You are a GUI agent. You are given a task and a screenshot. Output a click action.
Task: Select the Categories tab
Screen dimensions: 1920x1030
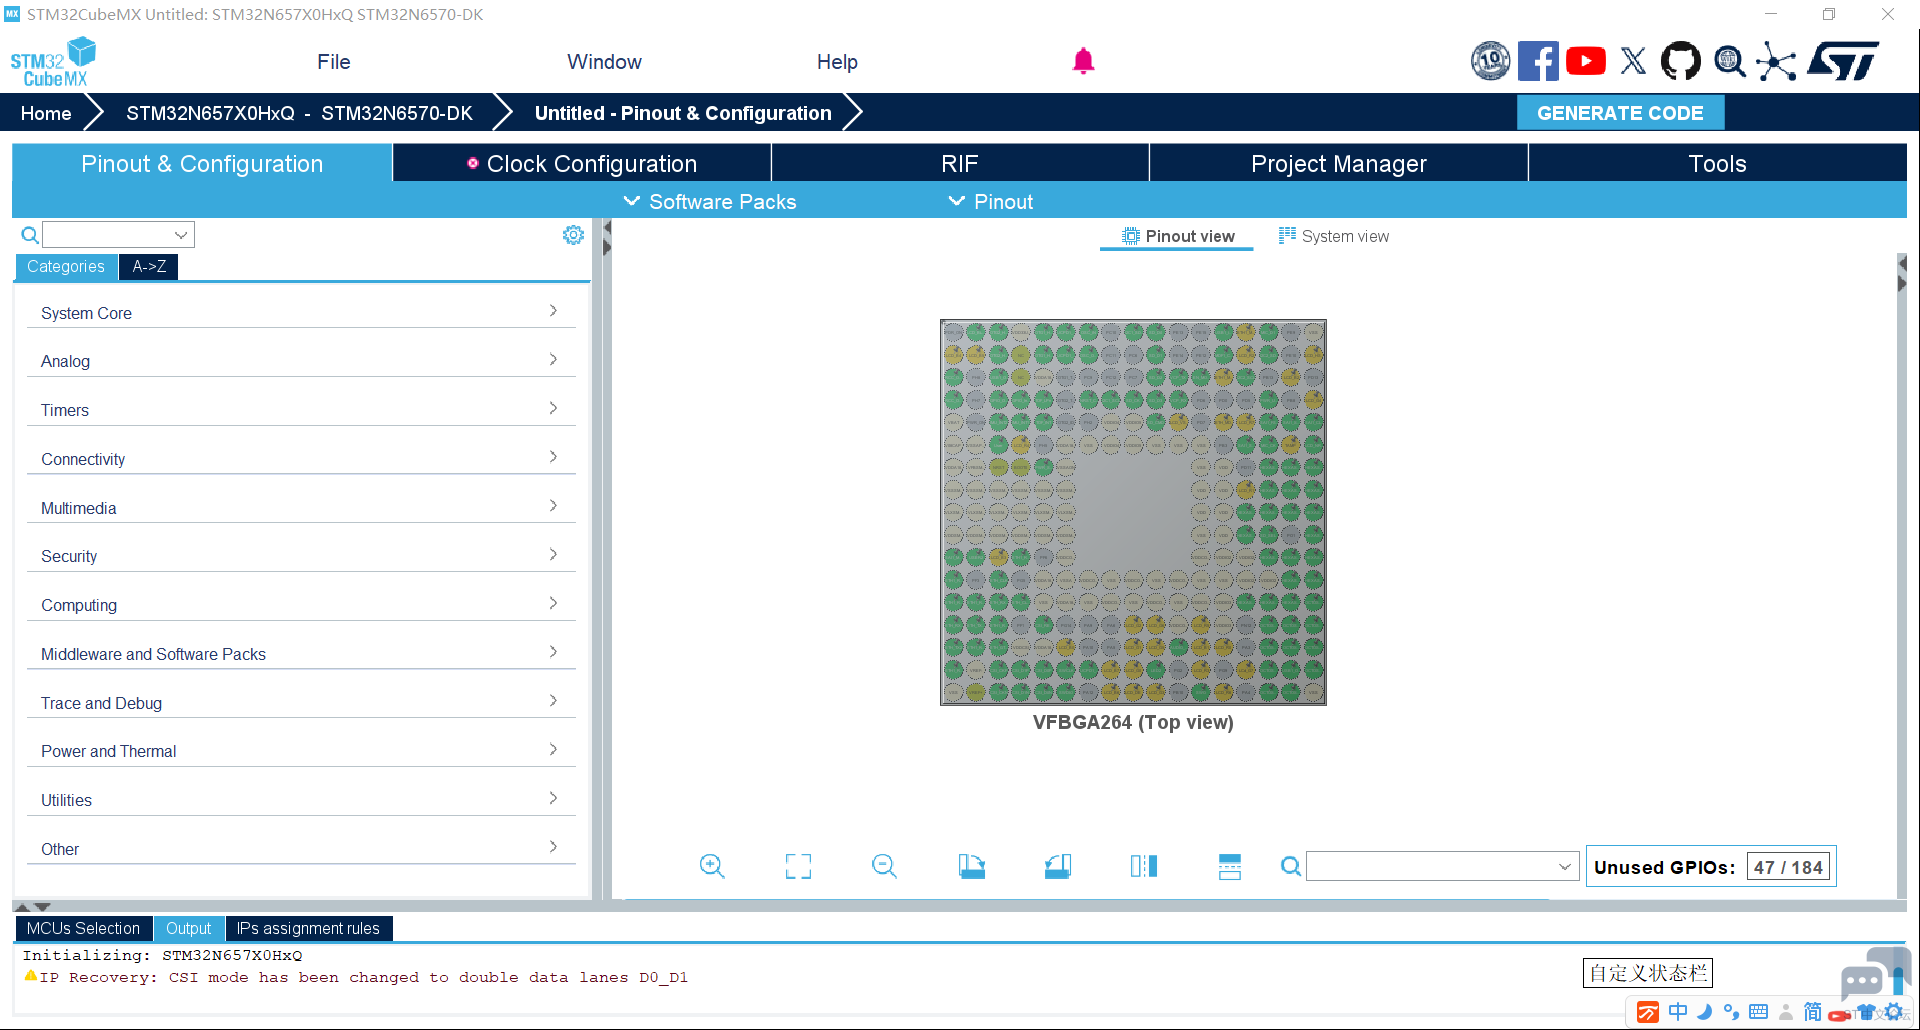click(x=66, y=267)
